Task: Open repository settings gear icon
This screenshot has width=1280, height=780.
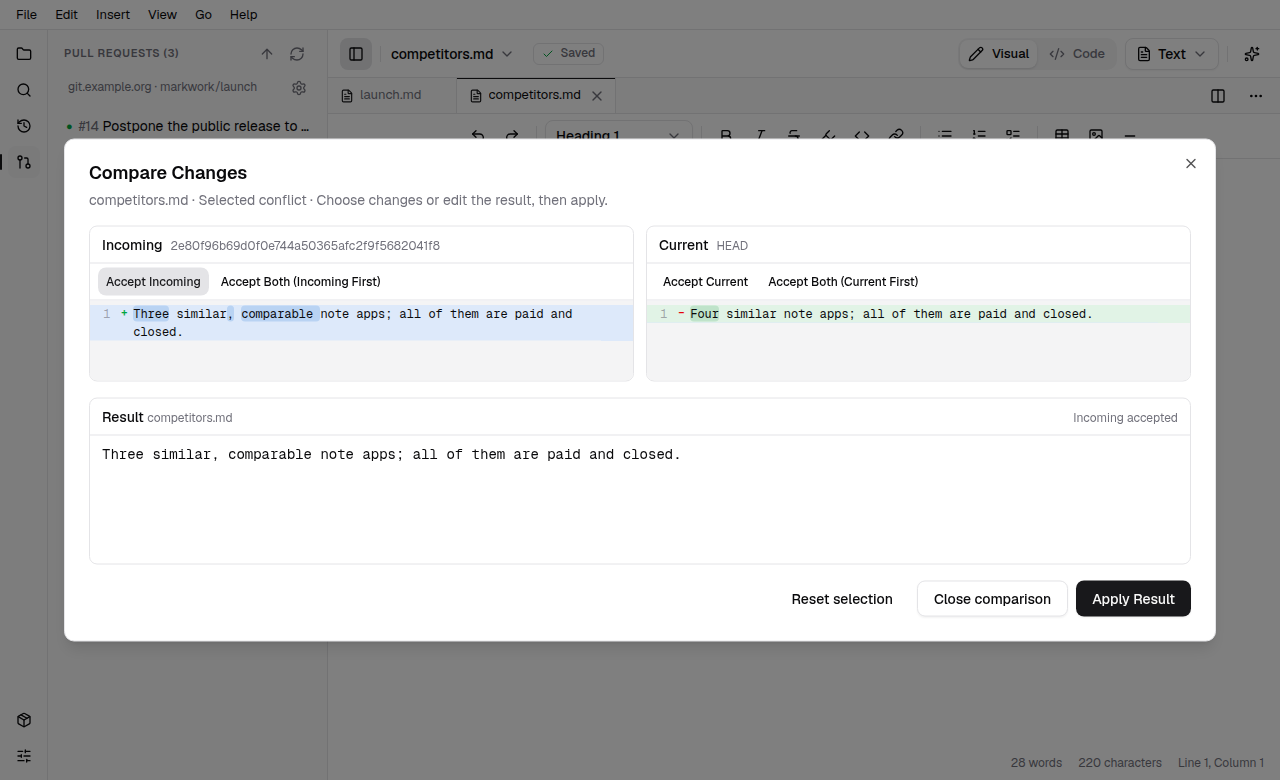Action: pyautogui.click(x=299, y=88)
